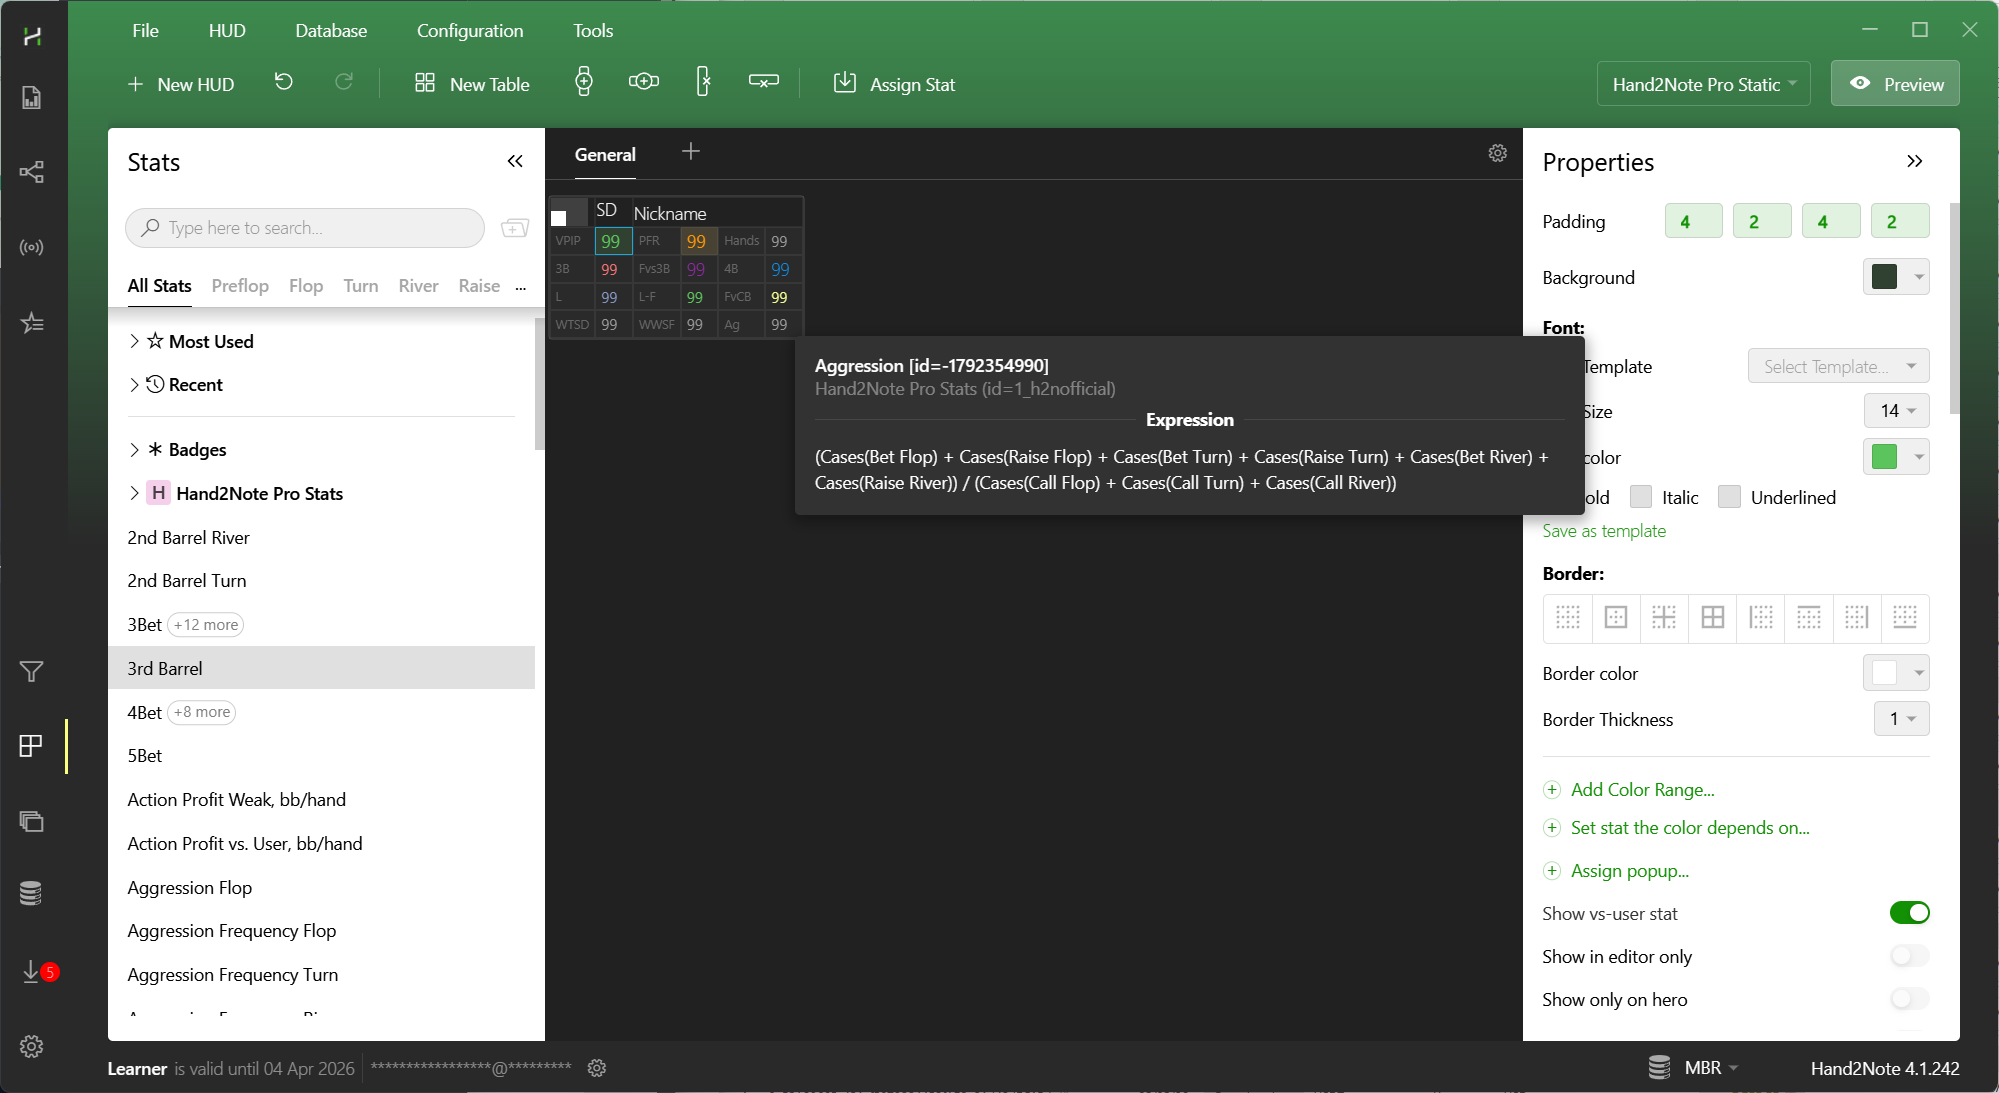
Task: Click the downloads icon with red badge
Action: coord(33,971)
